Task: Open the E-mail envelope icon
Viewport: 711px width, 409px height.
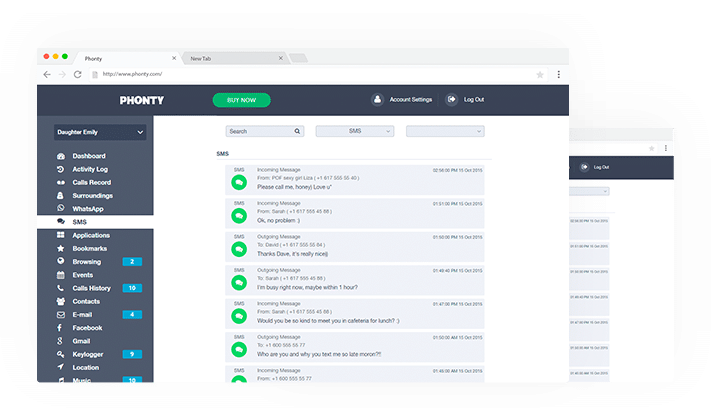Action: click(60, 314)
